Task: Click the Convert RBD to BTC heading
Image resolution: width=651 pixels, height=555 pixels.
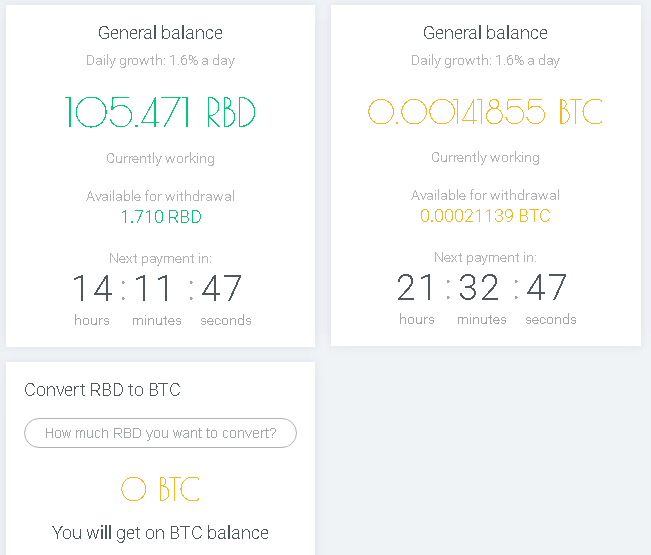Action: click(x=102, y=390)
